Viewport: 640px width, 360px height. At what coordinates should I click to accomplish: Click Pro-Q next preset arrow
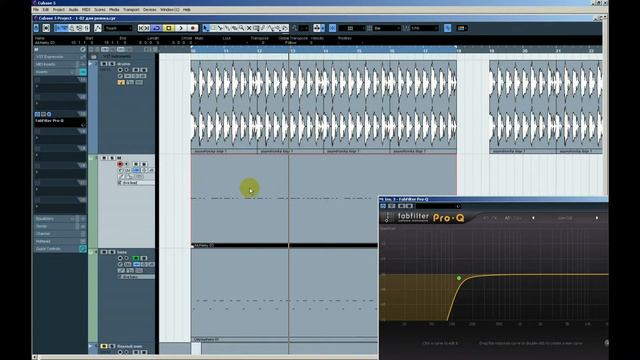click(597, 218)
